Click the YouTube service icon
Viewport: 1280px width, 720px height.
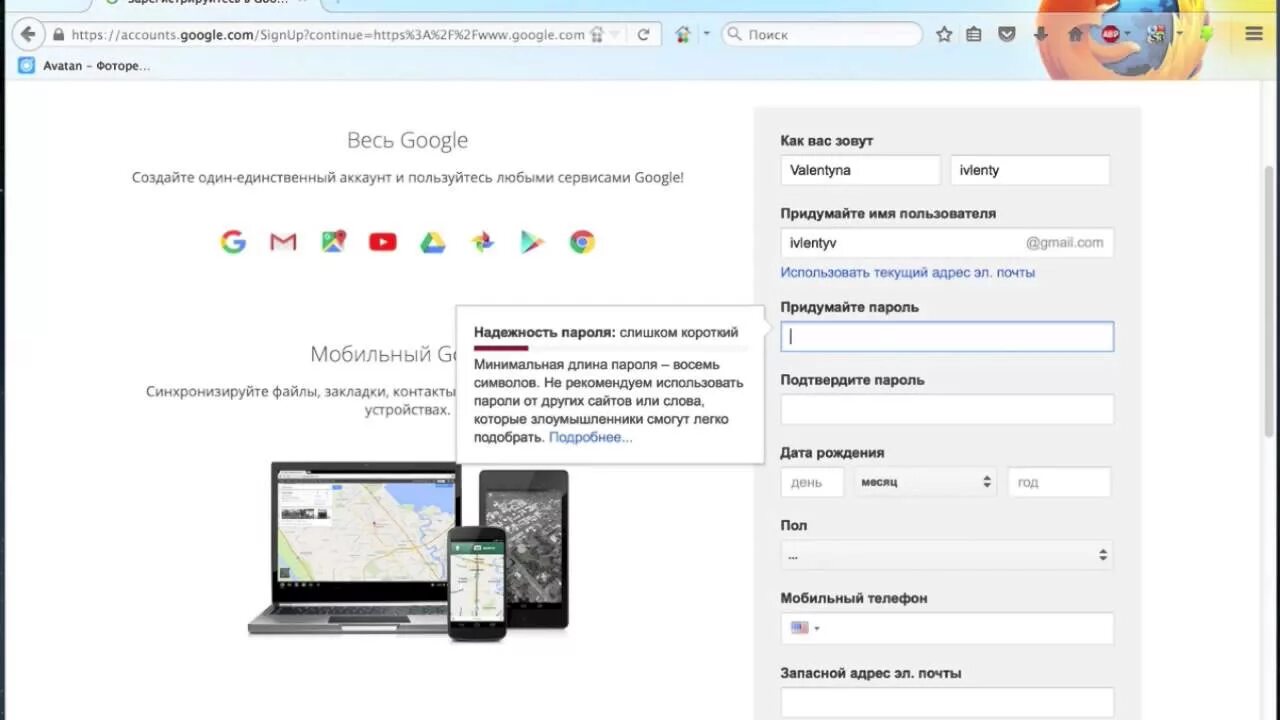(x=383, y=242)
